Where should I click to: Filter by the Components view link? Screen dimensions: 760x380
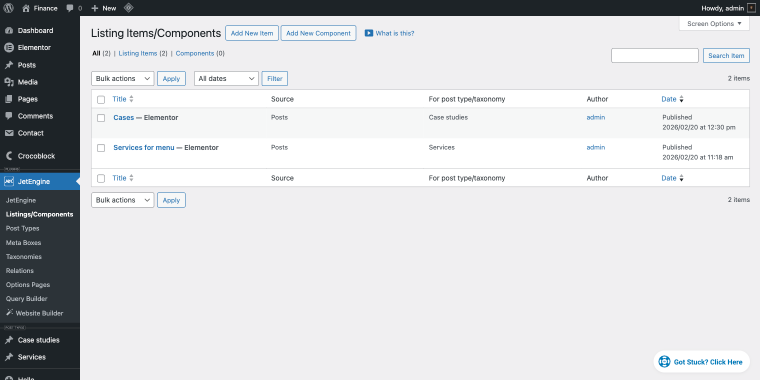[x=195, y=53]
